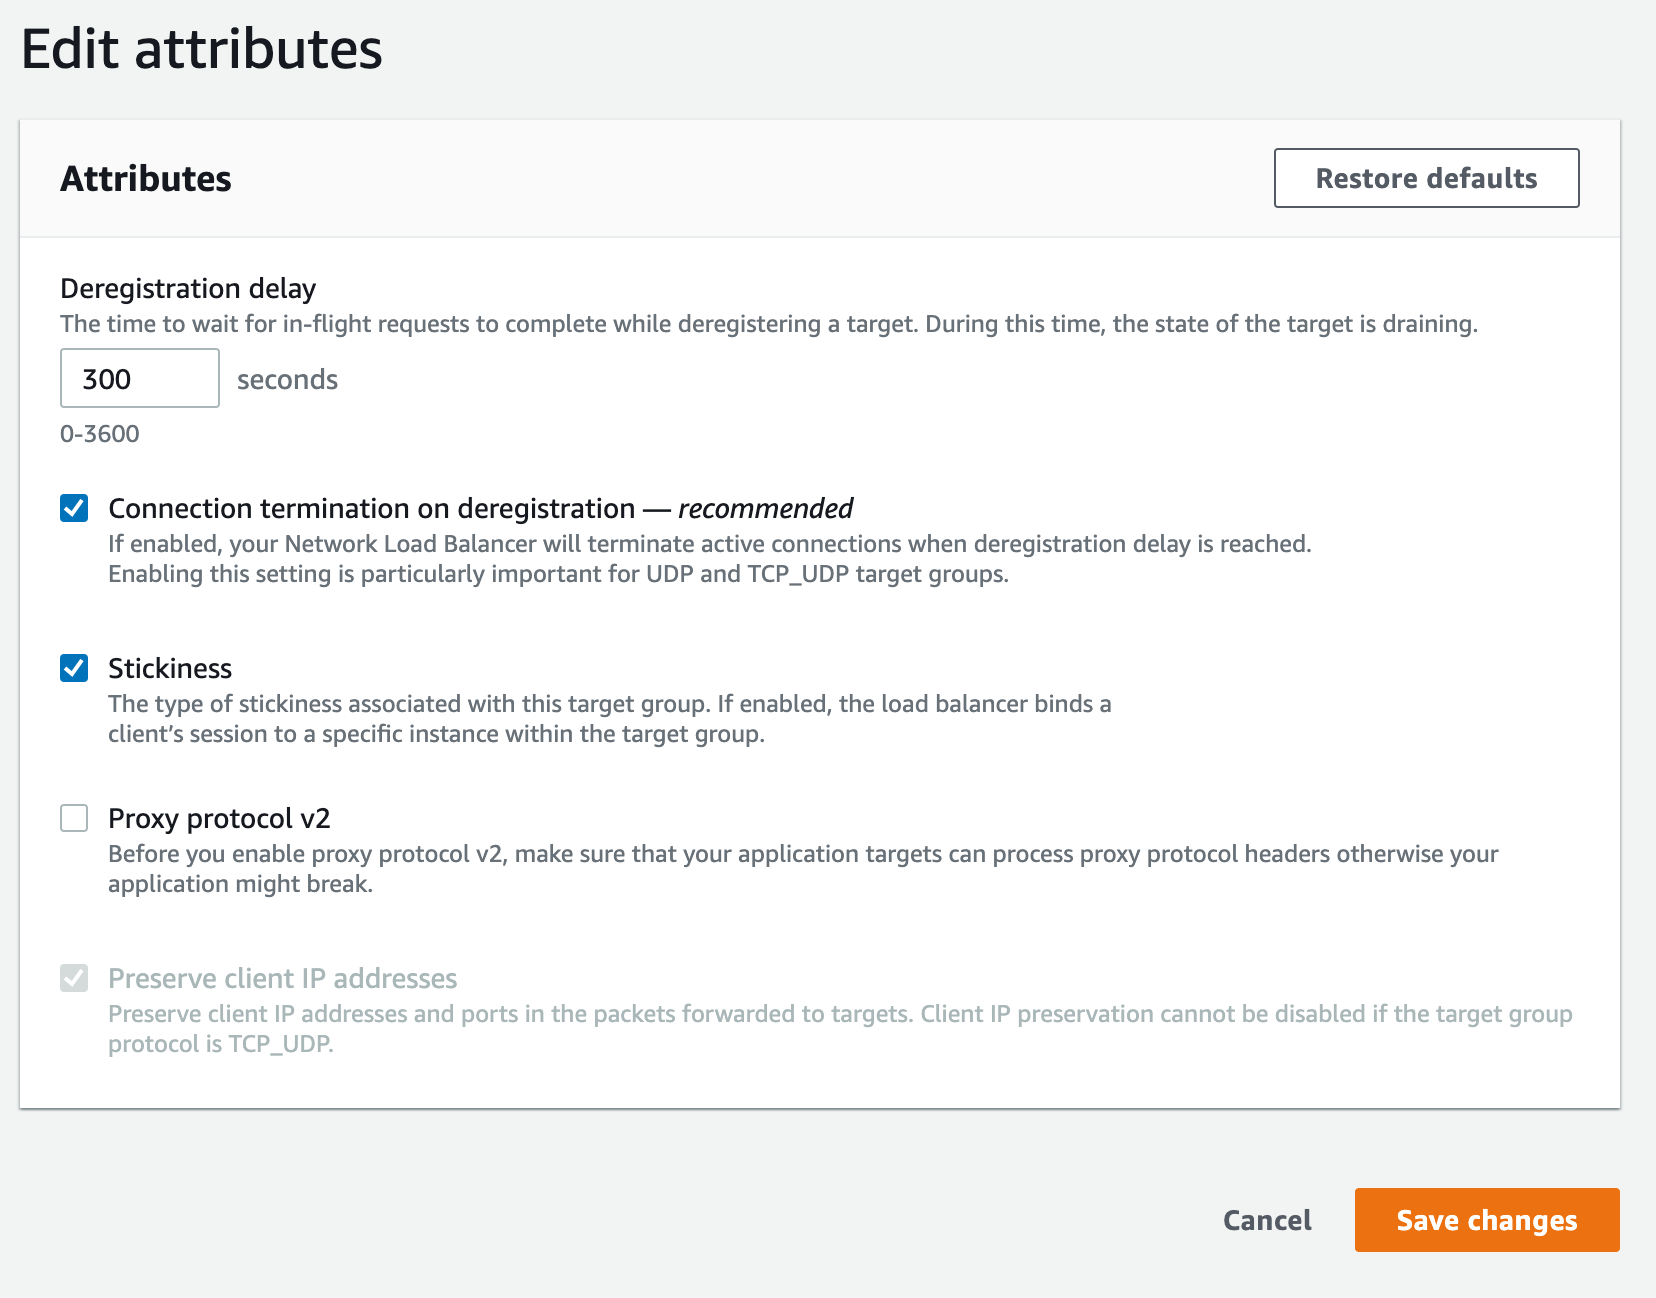This screenshot has height=1298, width=1656.
Task: Click the Deregistration delay label
Action: coord(187,288)
